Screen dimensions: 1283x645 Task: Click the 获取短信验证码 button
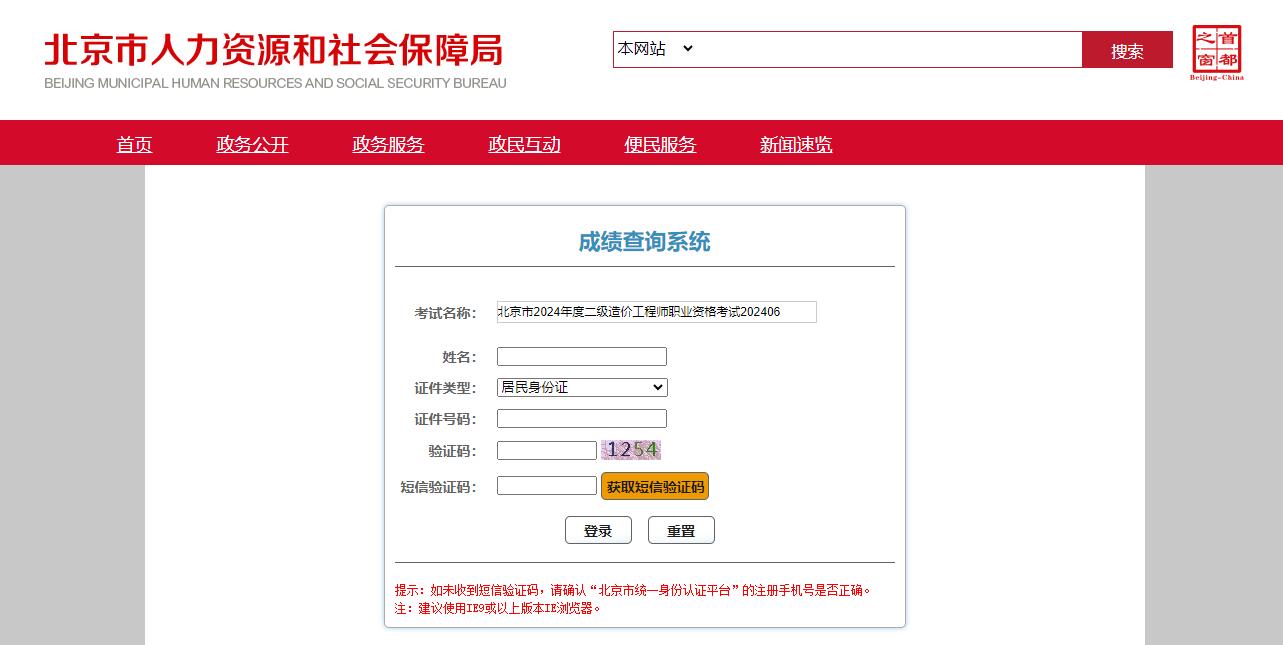click(x=655, y=486)
